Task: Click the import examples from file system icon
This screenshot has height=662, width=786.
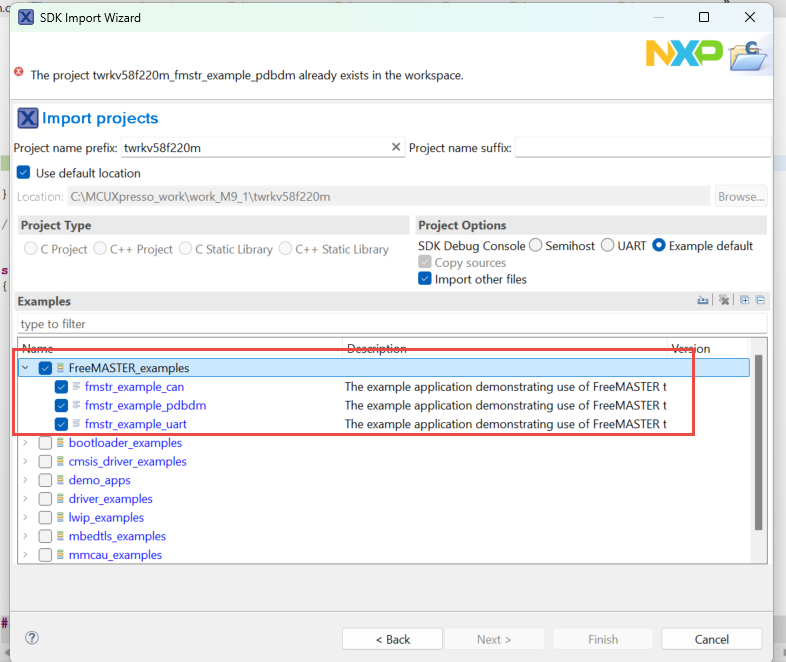Action: tap(703, 300)
